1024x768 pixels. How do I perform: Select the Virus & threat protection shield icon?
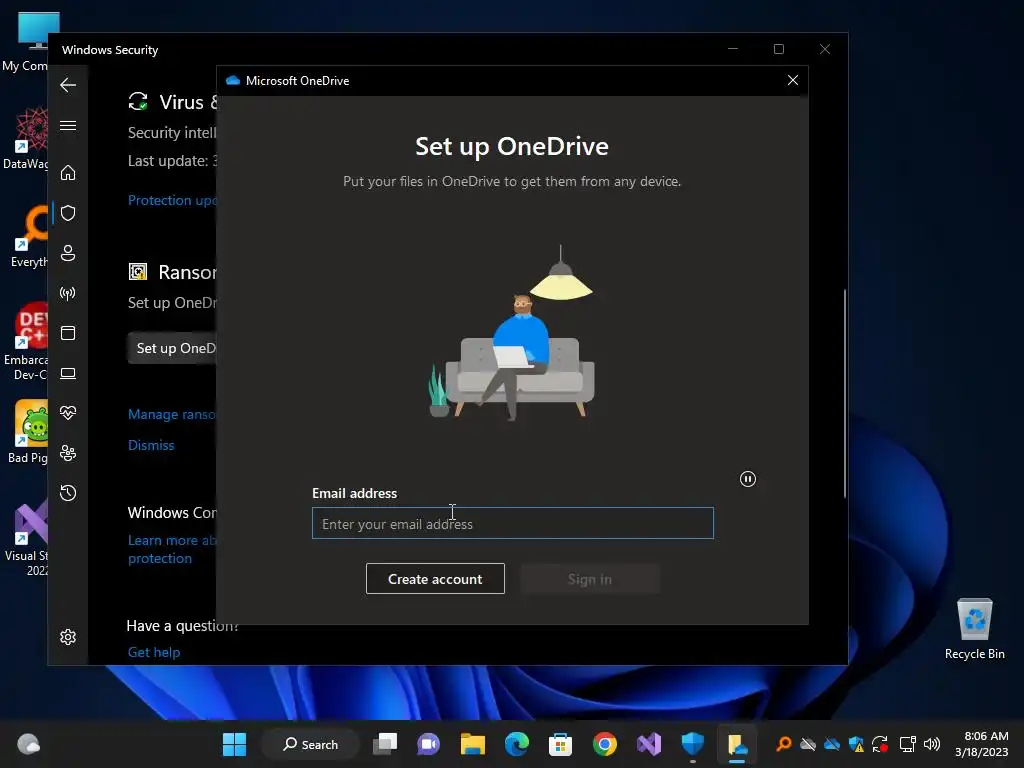click(x=68, y=213)
